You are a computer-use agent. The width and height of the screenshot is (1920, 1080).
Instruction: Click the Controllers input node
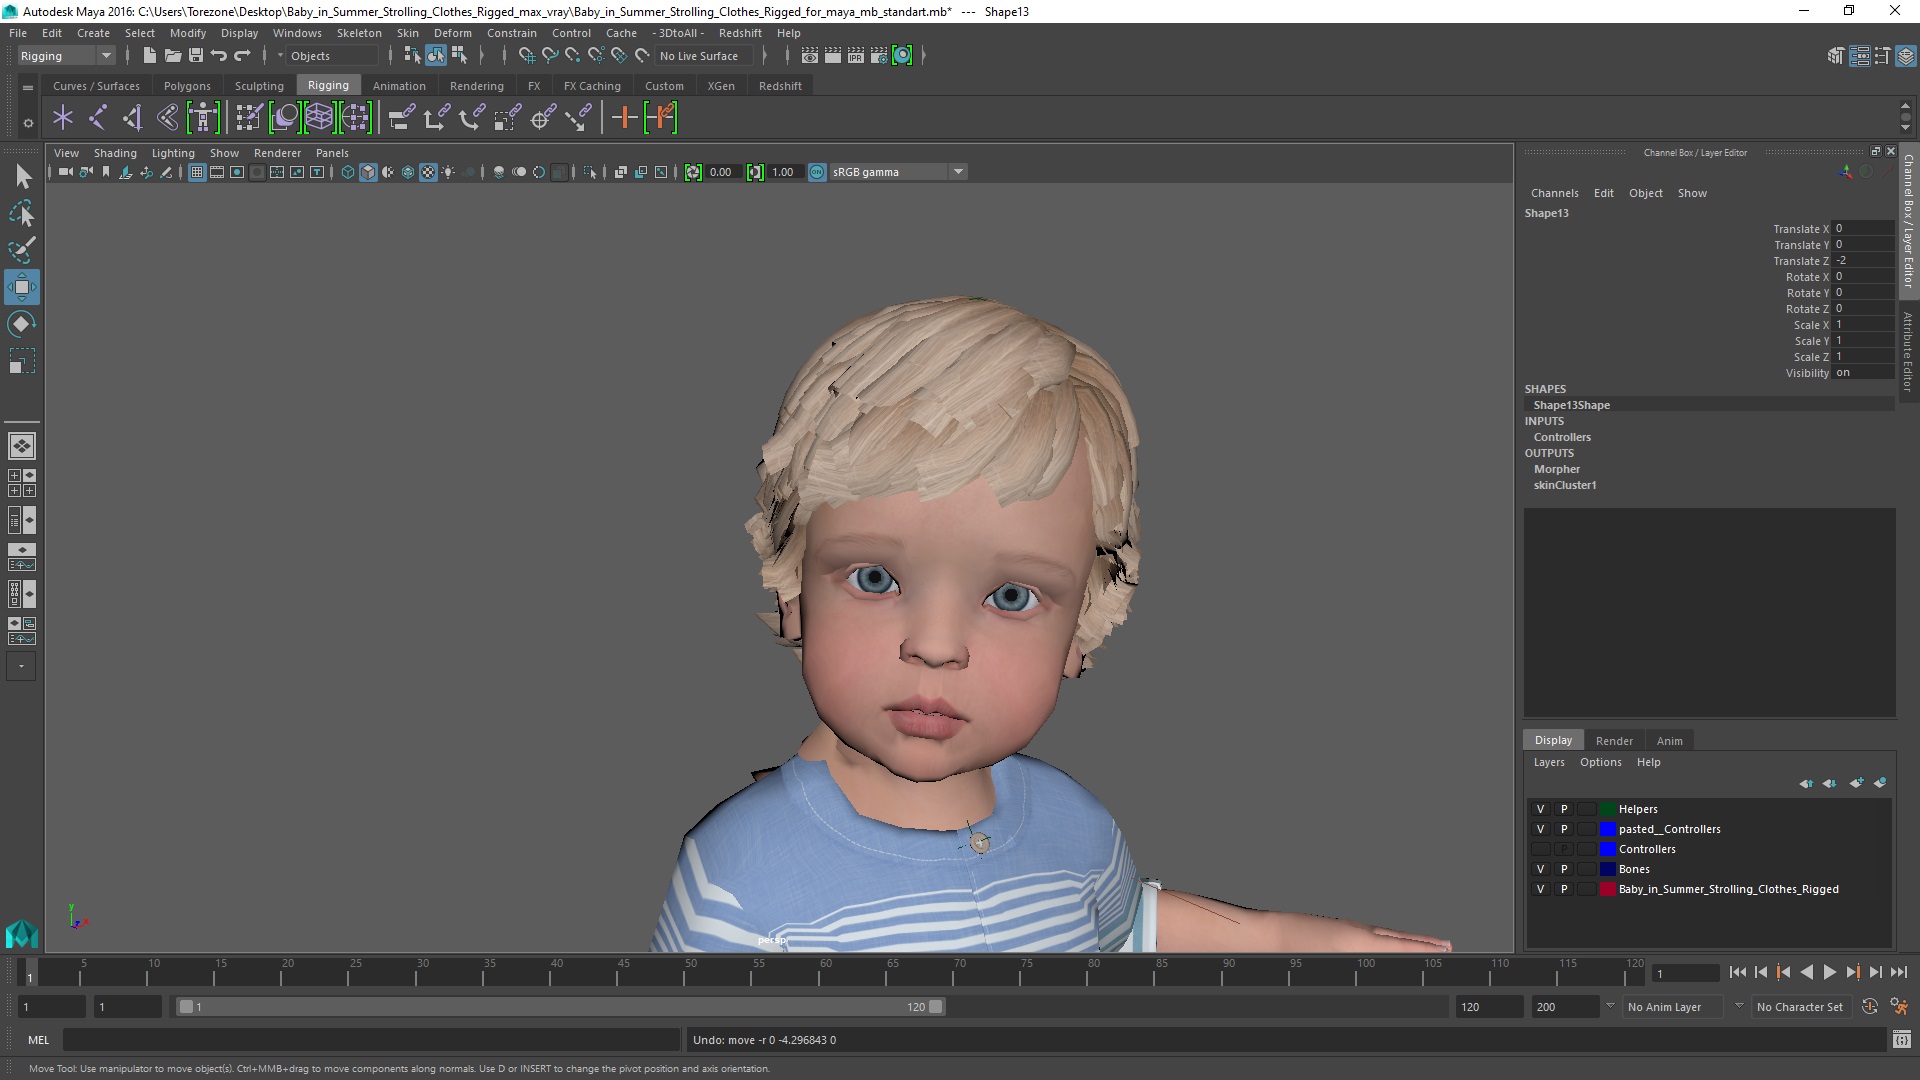click(x=1562, y=437)
